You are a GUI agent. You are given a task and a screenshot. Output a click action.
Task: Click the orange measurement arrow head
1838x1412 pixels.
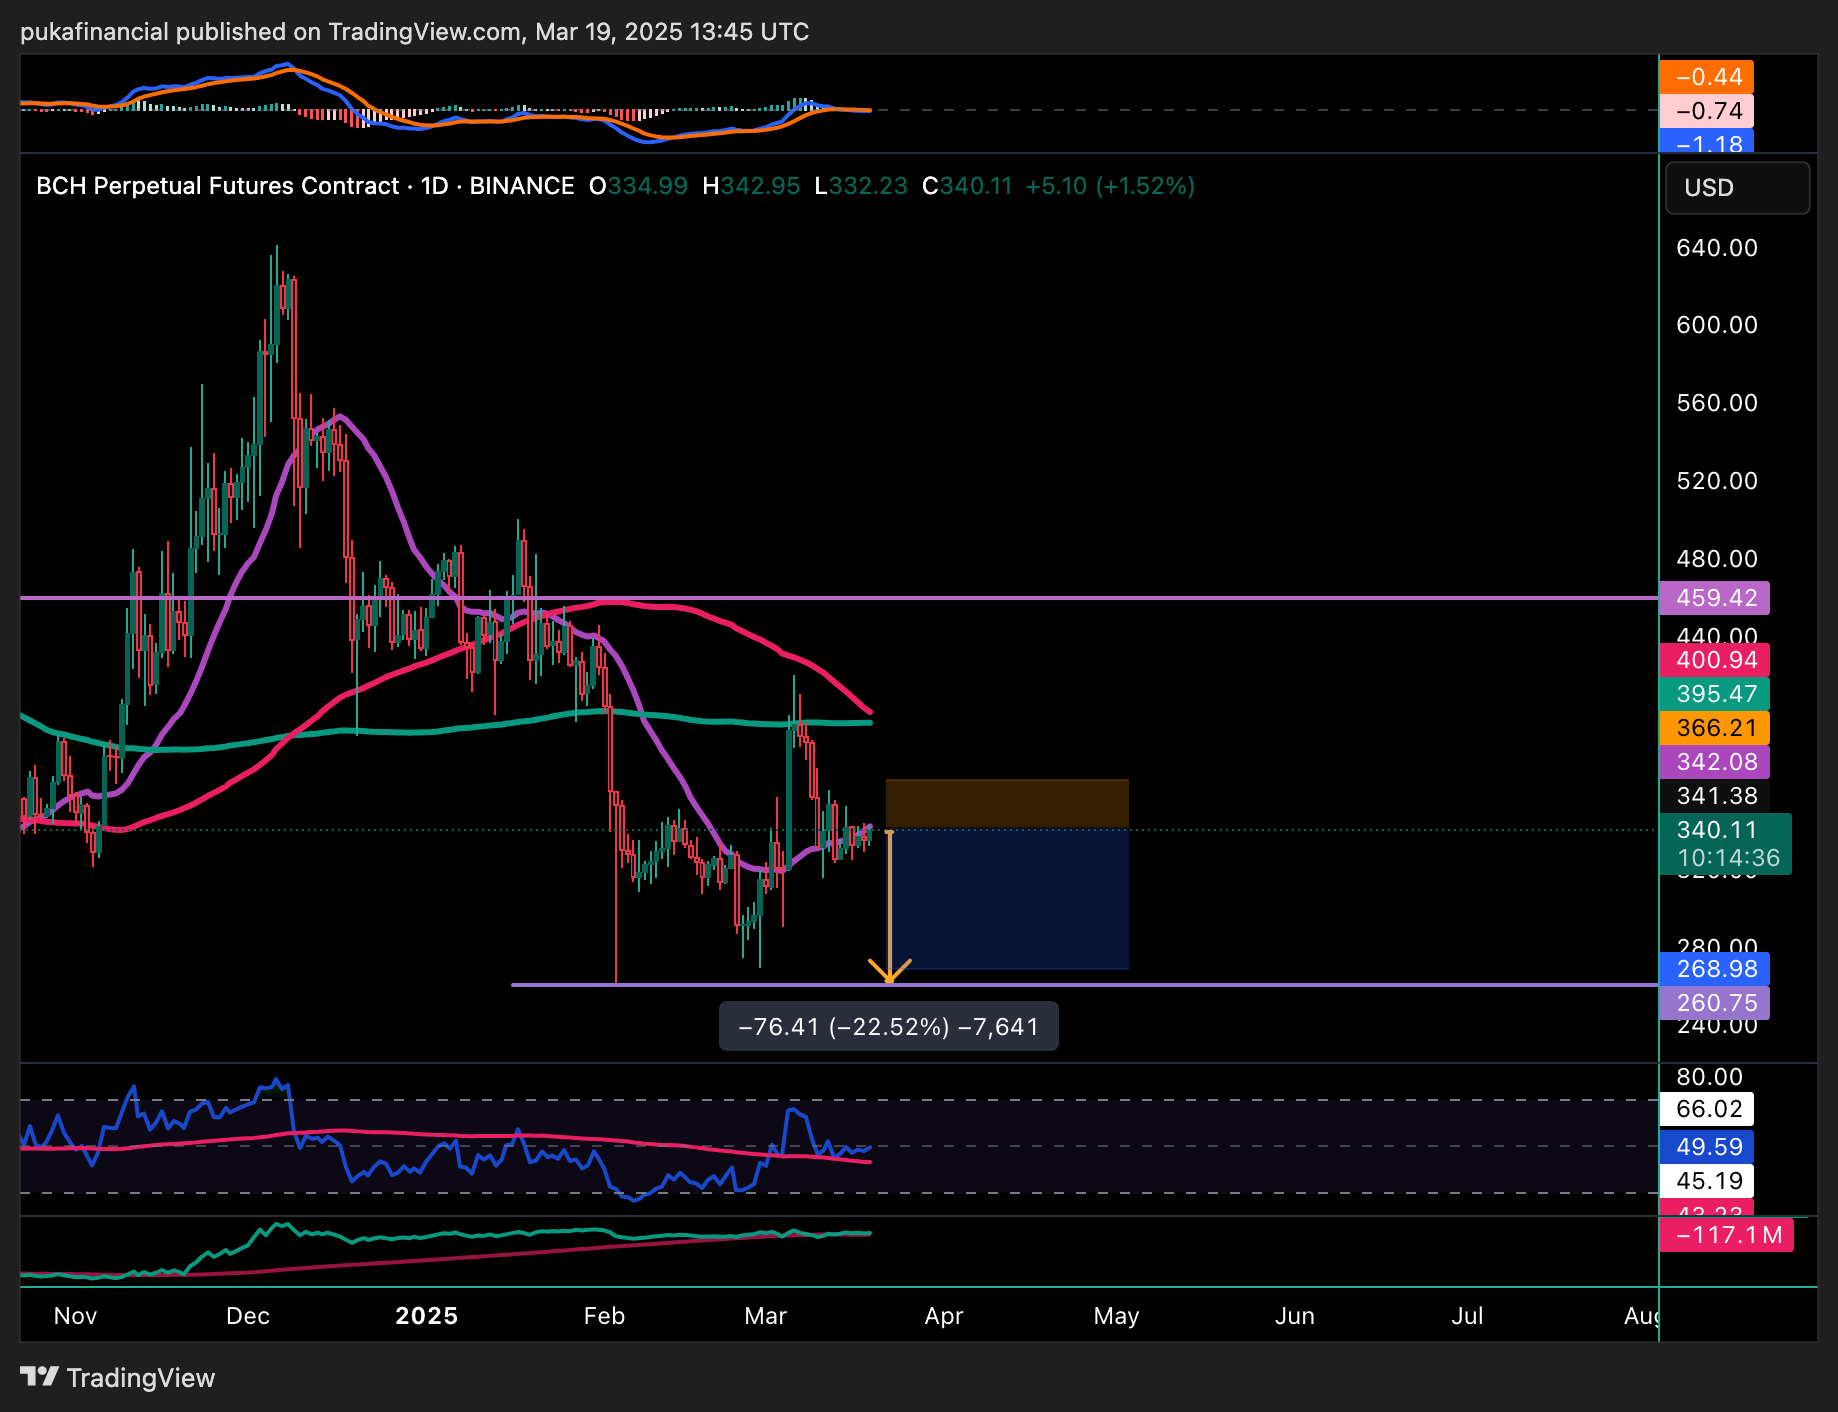point(889,971)
